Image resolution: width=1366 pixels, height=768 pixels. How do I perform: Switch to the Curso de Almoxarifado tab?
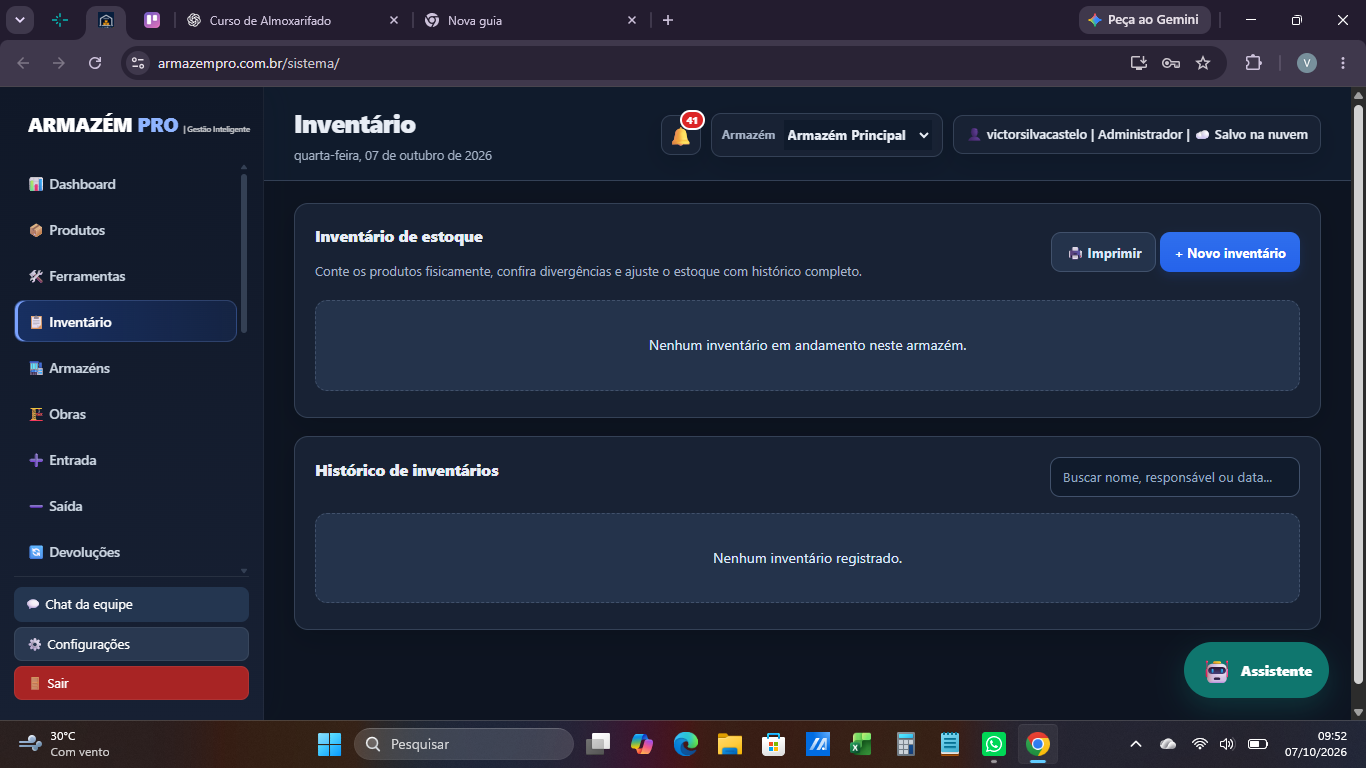[x=290, y=20]
